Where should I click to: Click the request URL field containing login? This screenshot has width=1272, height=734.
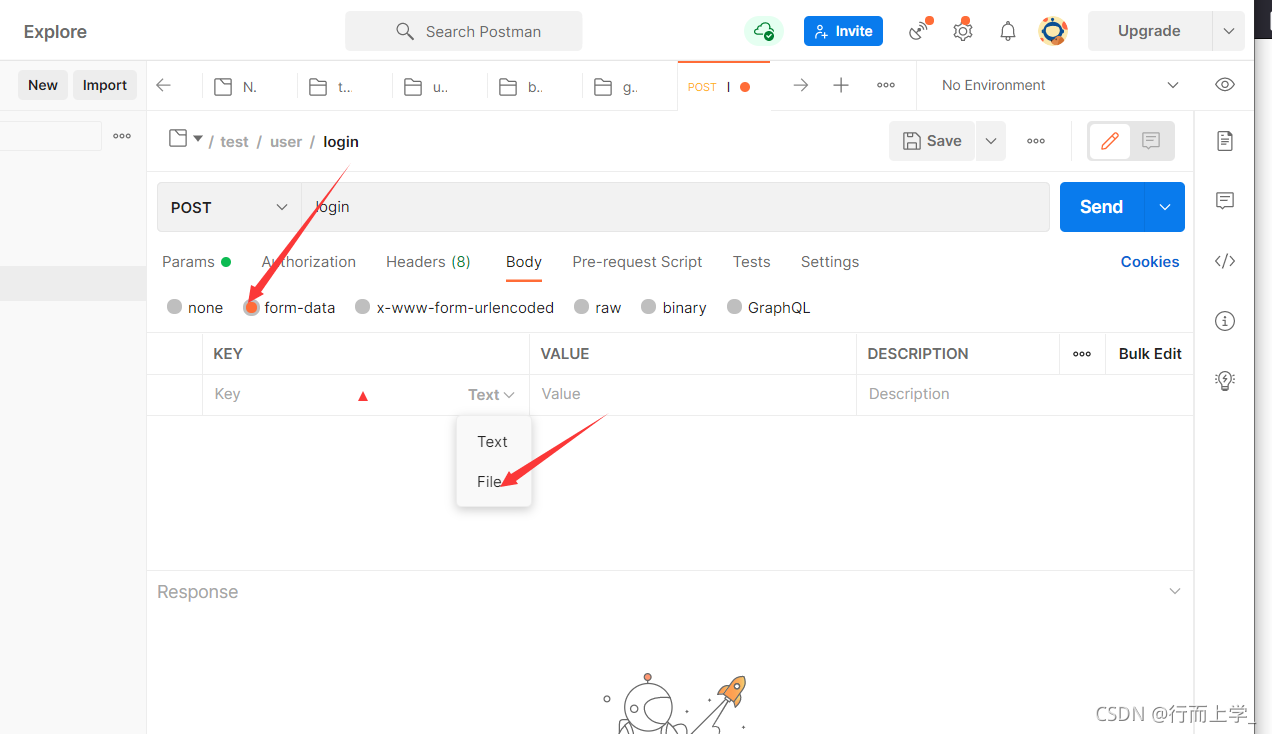click(x=675, y=207)
